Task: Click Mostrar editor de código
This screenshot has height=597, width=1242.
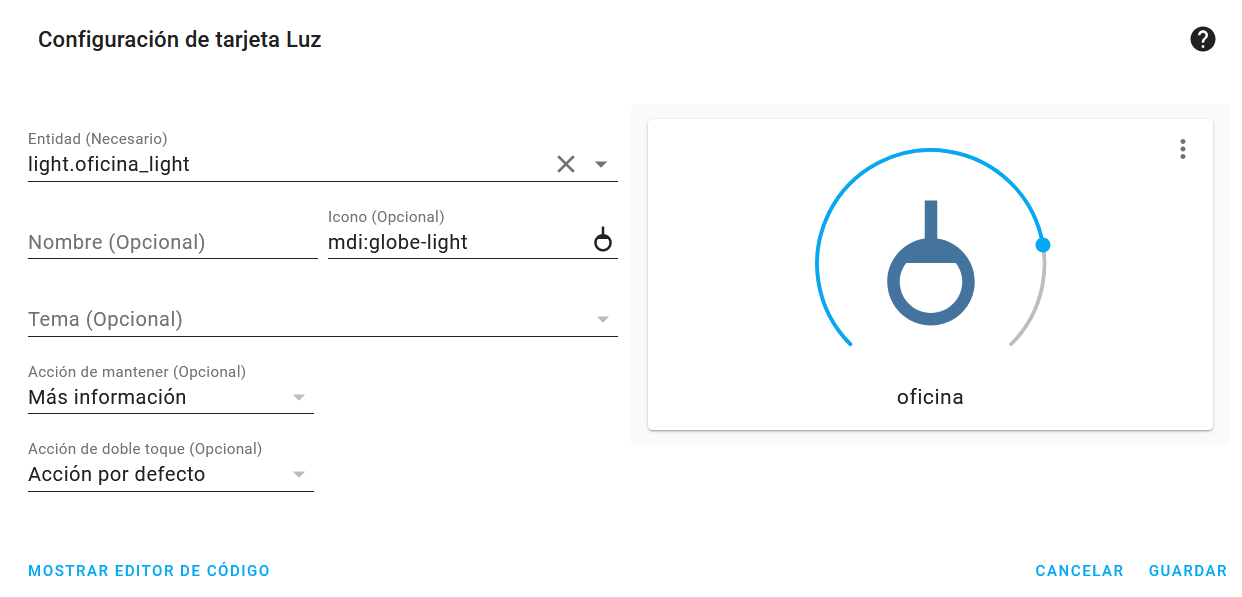Action: point(149,571)
